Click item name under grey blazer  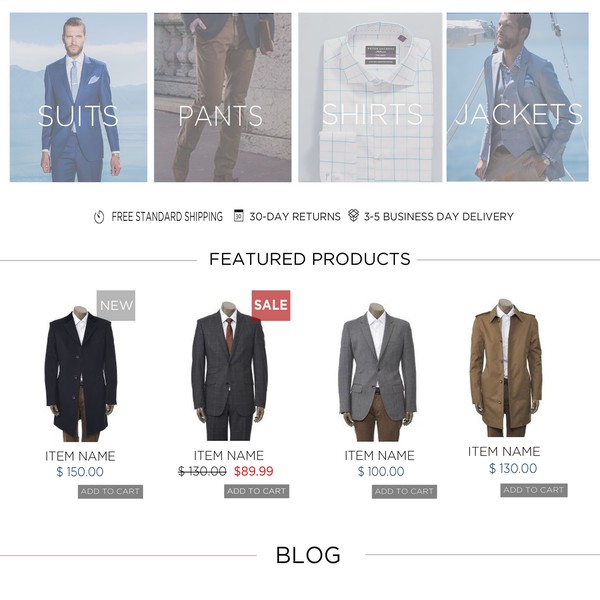(380, 455)
